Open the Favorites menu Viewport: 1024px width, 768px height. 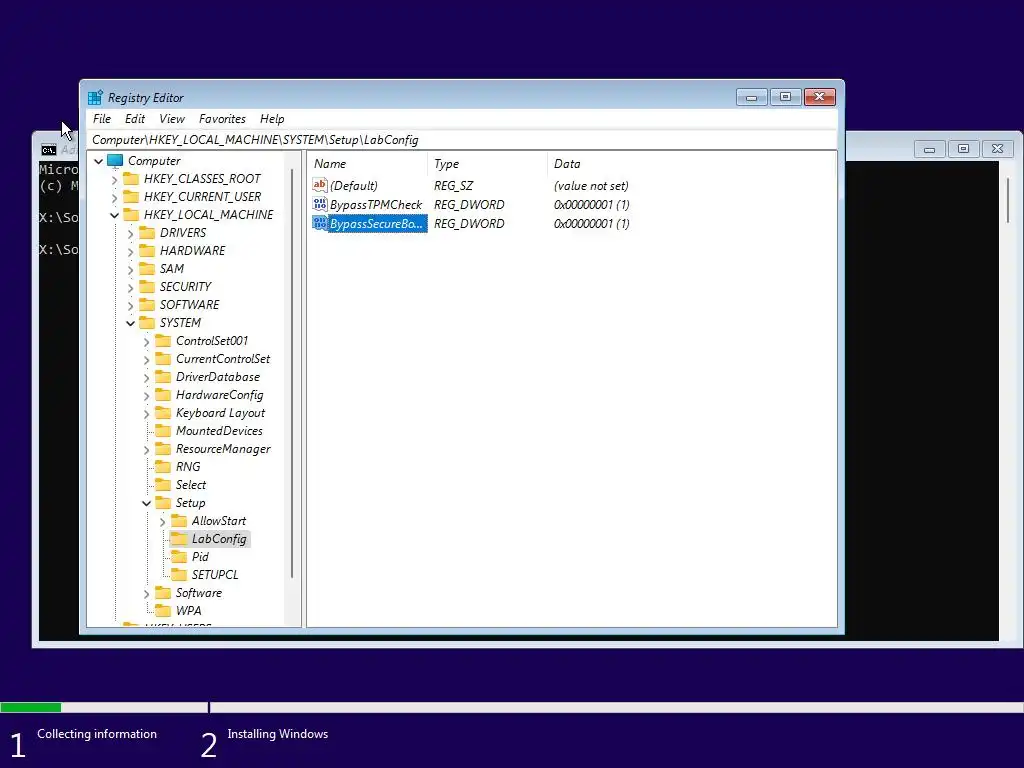(x=222, y=119)
